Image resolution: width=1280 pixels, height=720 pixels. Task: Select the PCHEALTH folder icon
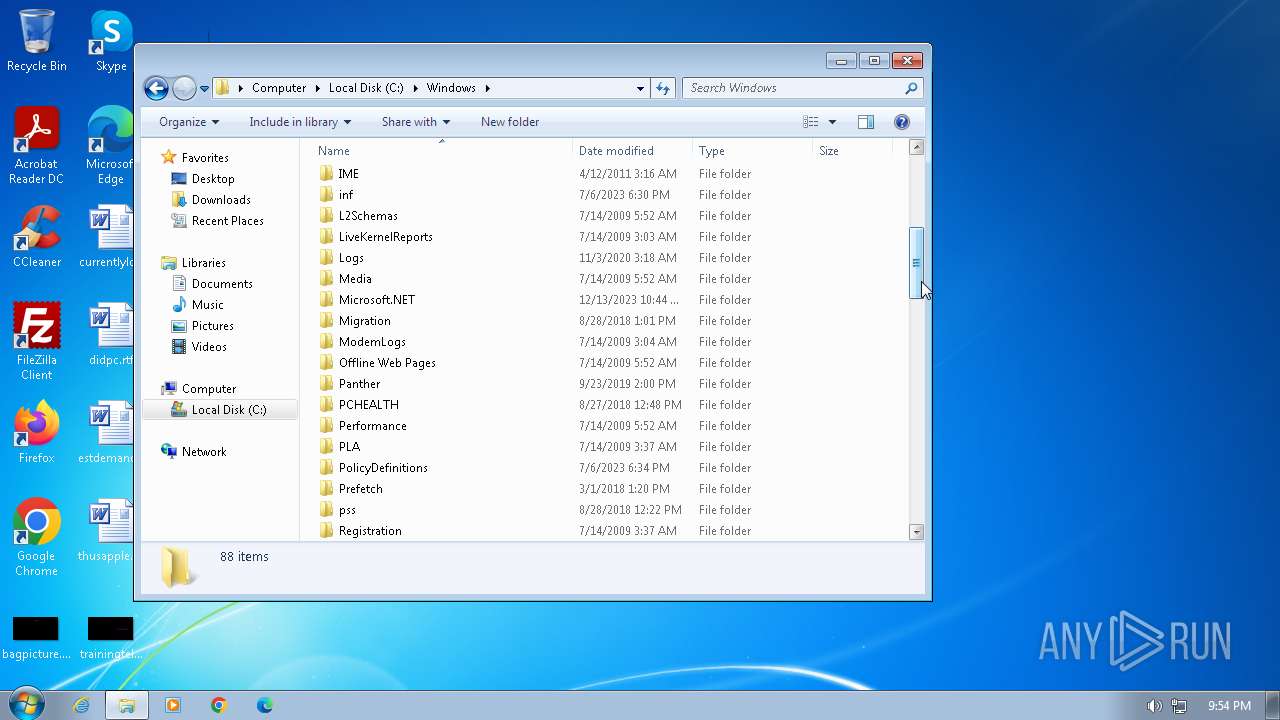(x=326, y=405)
